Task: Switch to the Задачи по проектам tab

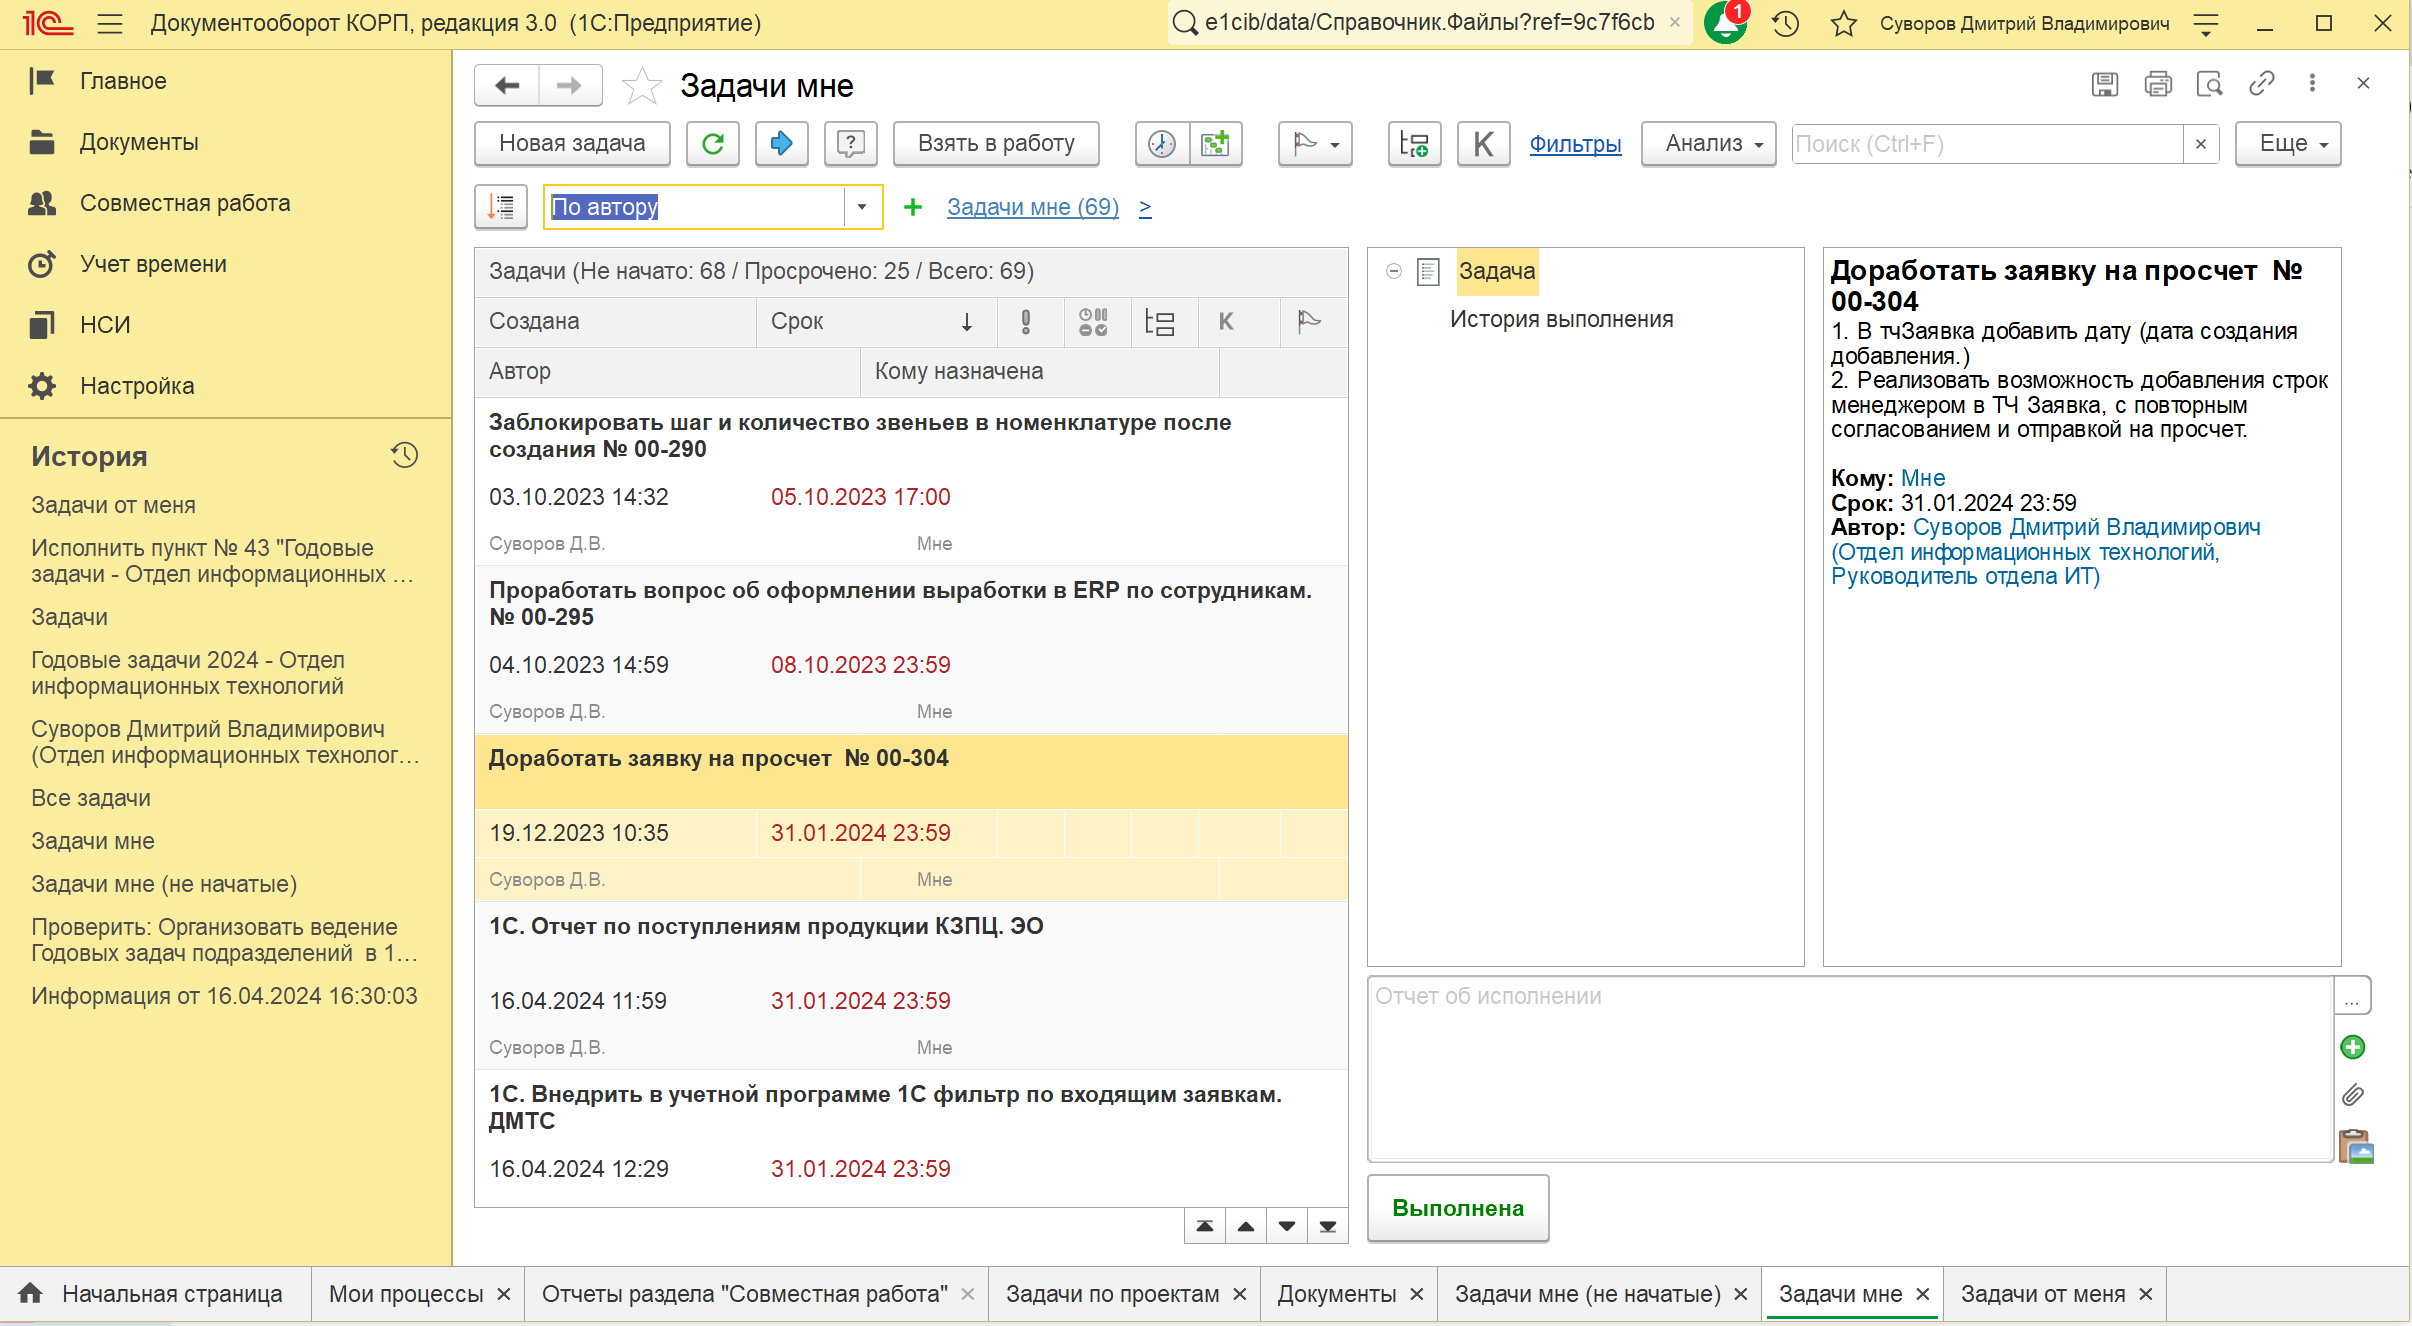Action: 1112,1294
